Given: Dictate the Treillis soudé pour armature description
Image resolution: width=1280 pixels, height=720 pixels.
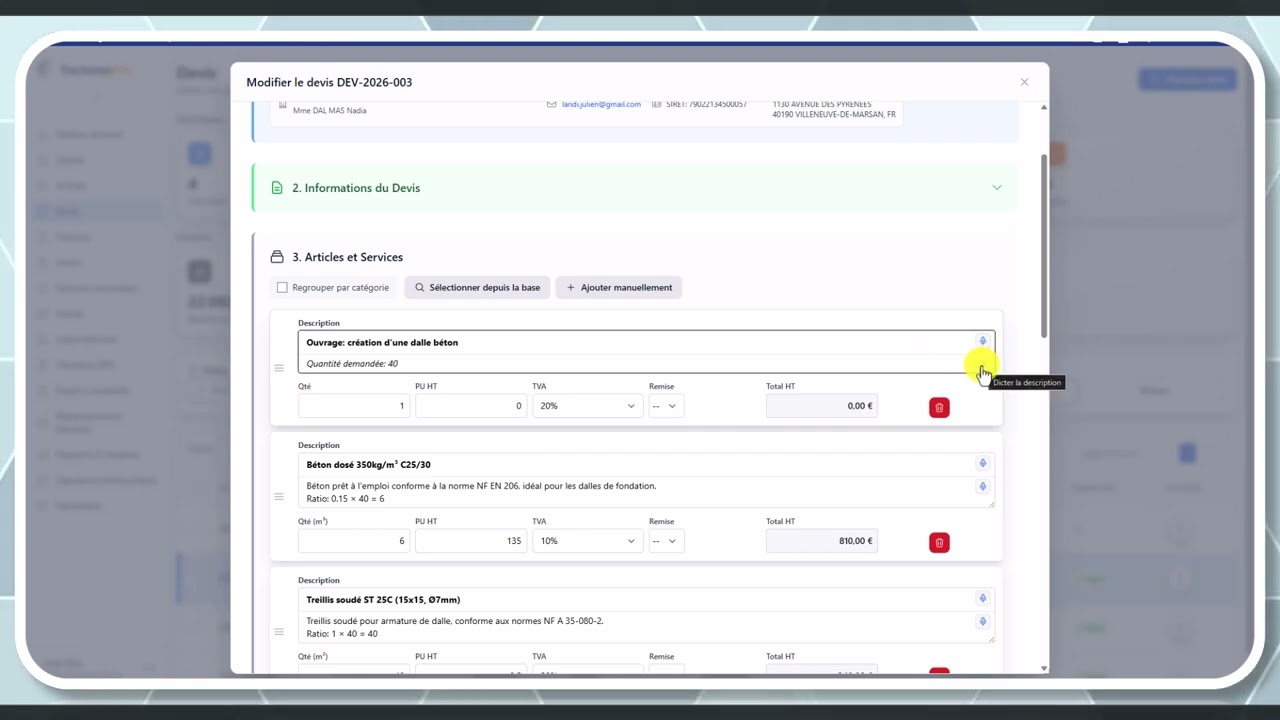Looking at the screenshot, I should click(x=983, y=621).
